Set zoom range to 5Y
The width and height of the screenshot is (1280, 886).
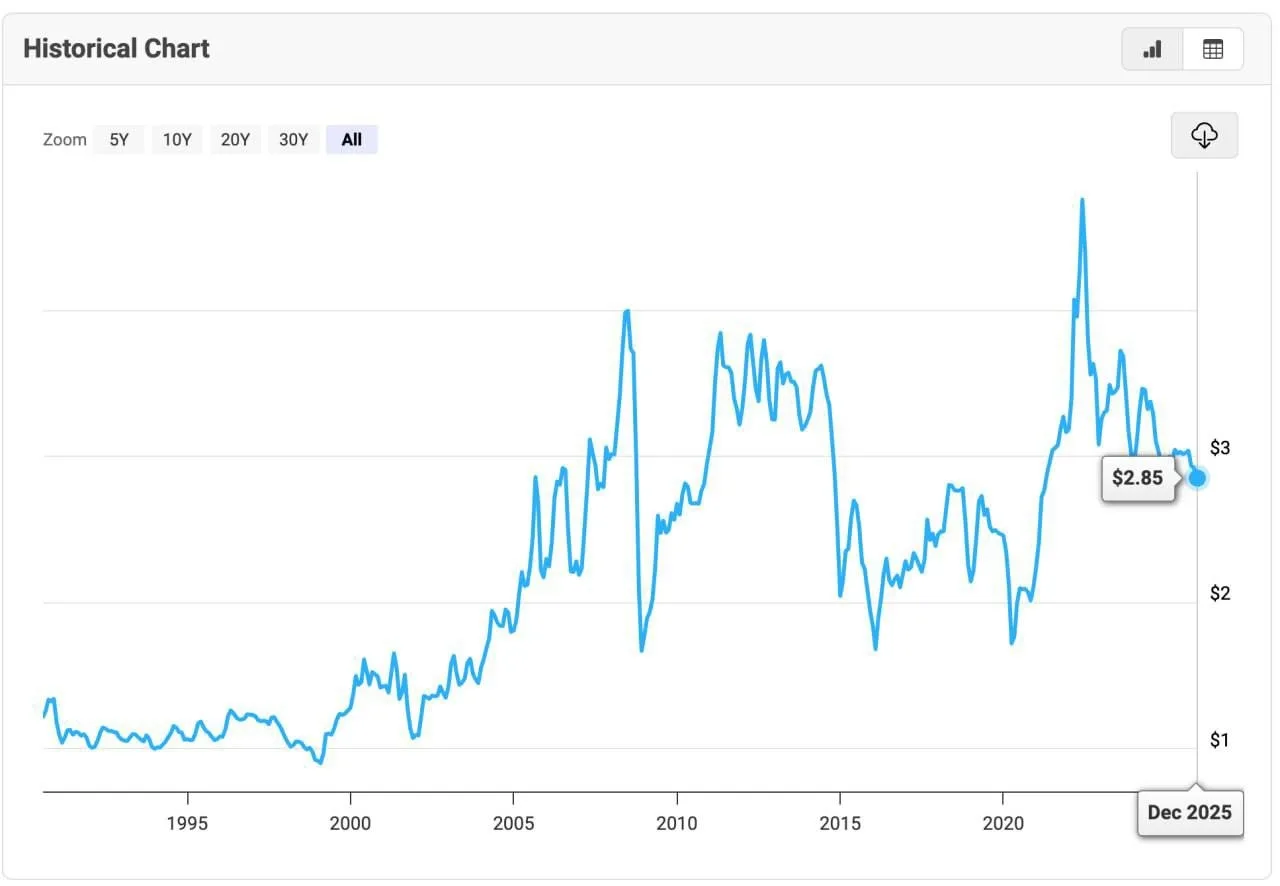click(119, 140)
